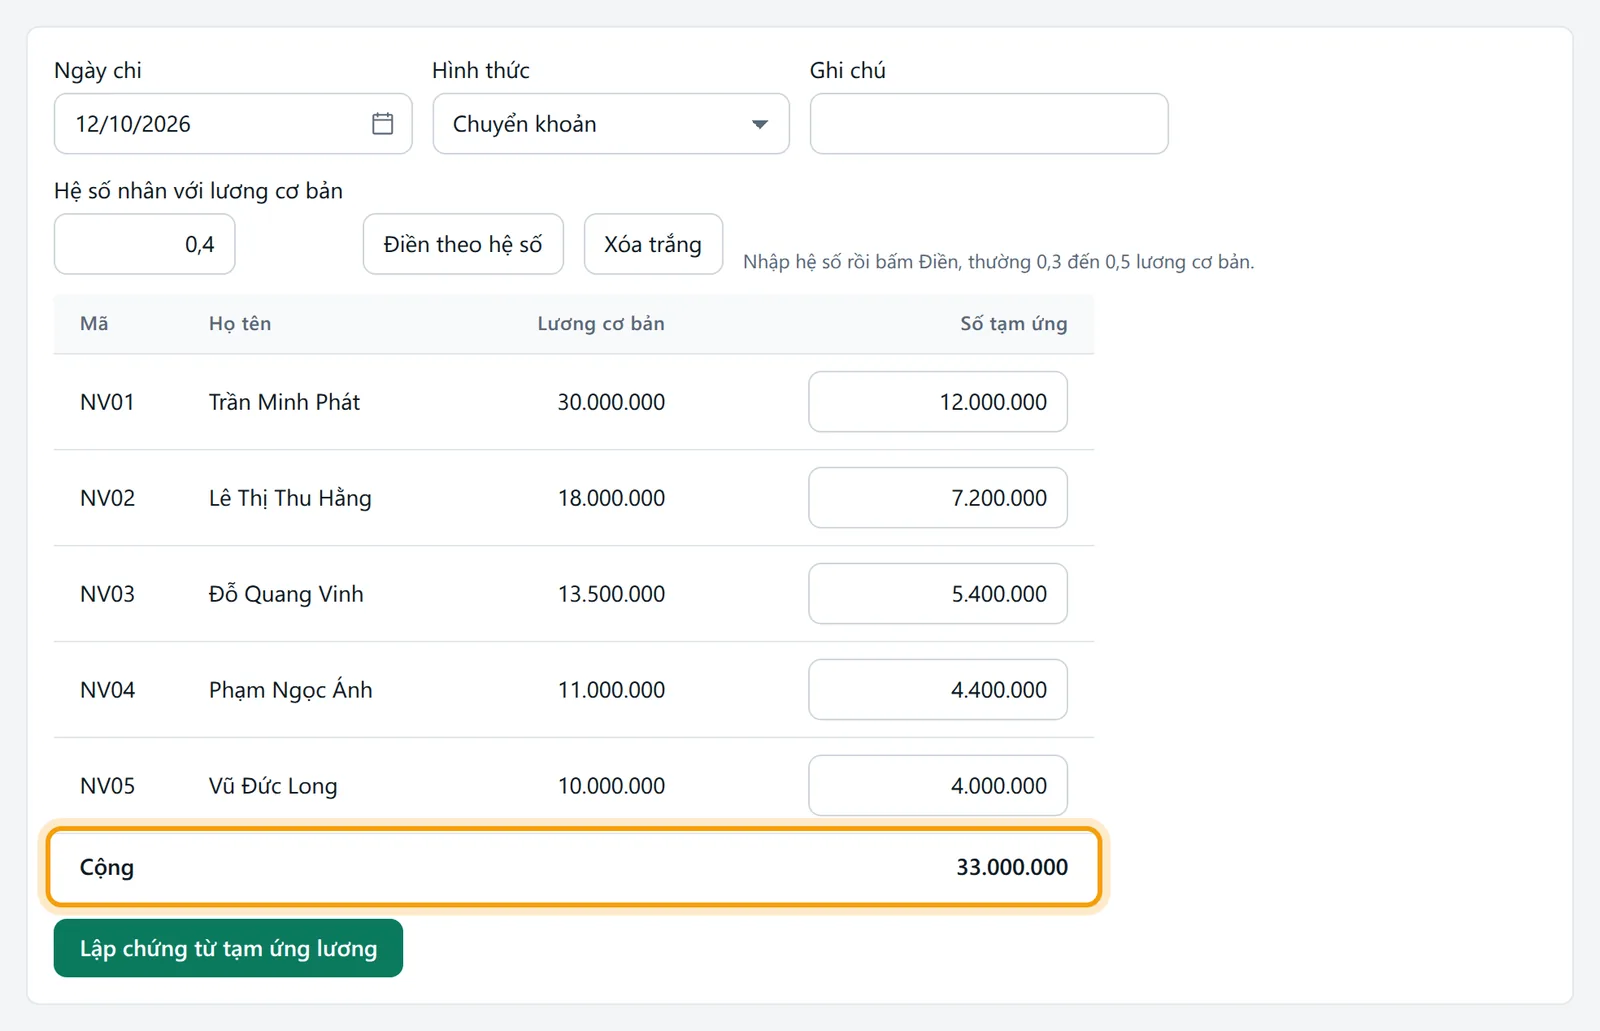Click the Xóa trắng button

tap(653, 244)
